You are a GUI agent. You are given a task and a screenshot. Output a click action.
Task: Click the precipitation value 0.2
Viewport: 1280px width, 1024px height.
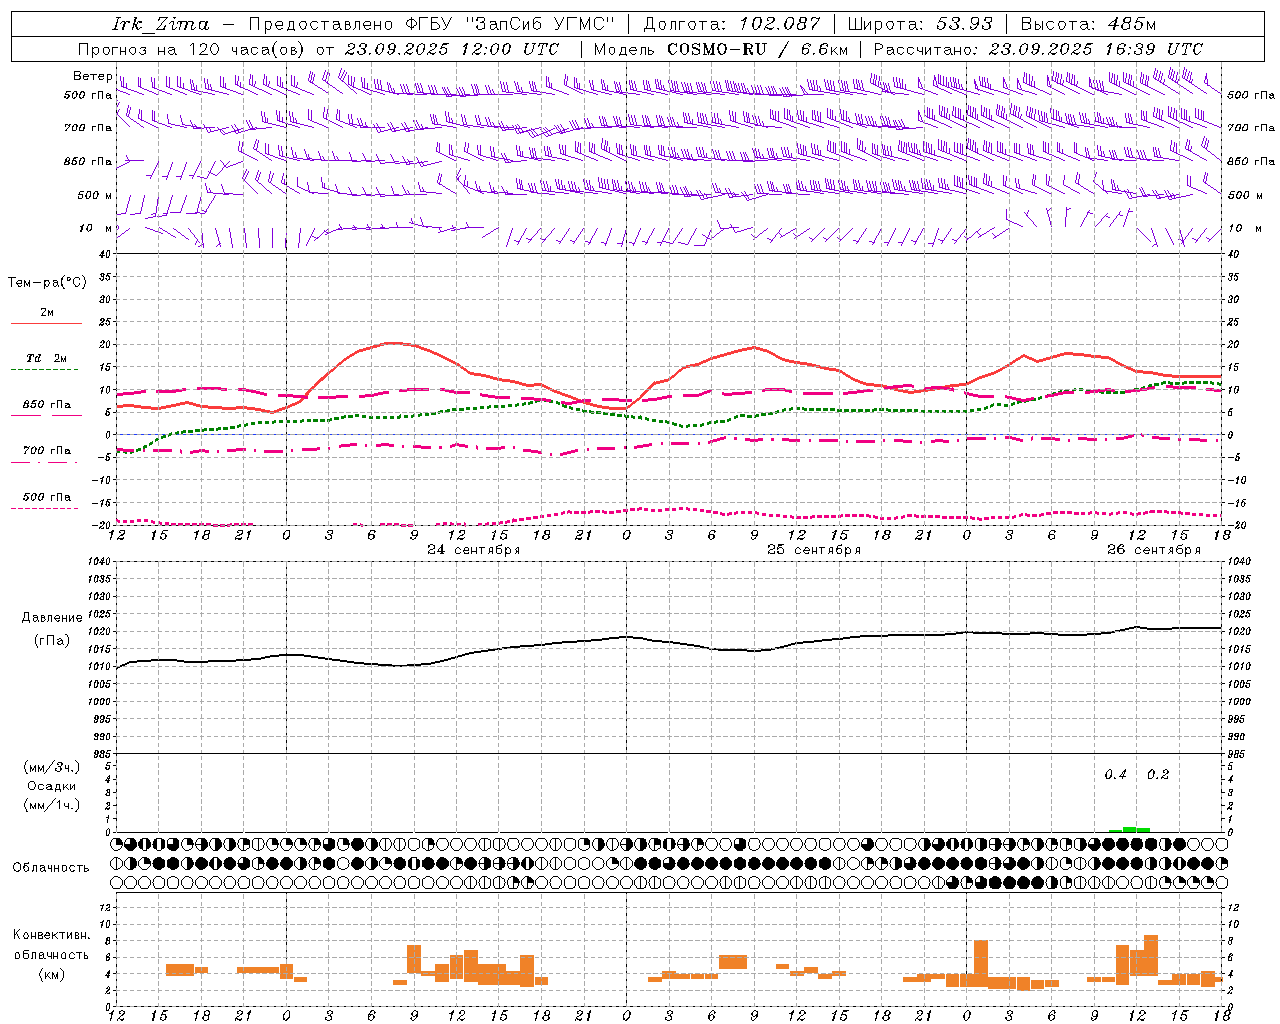[1158, 775]
